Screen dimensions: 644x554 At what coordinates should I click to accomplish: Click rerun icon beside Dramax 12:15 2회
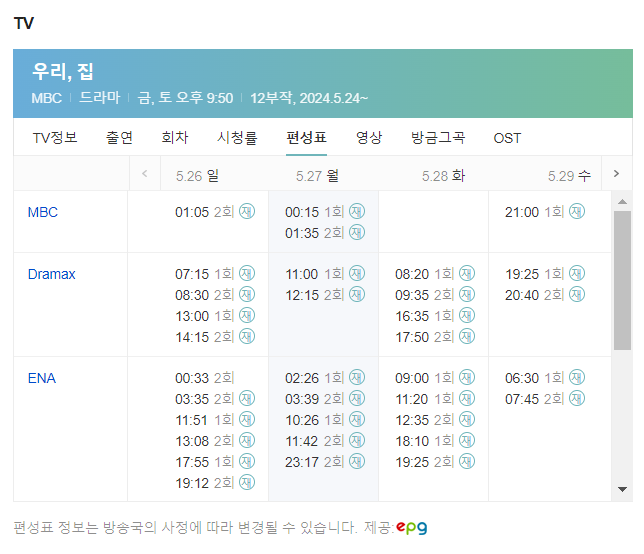(x=357, y=294)
